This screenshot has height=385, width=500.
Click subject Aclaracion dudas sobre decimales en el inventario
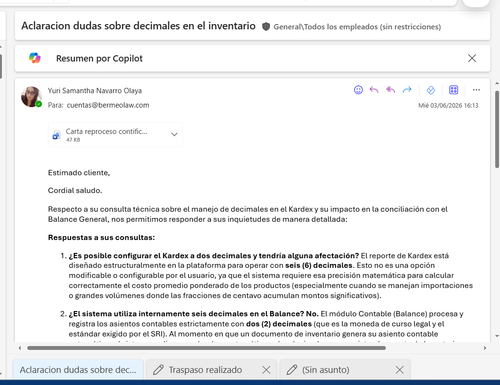[138, 26]
